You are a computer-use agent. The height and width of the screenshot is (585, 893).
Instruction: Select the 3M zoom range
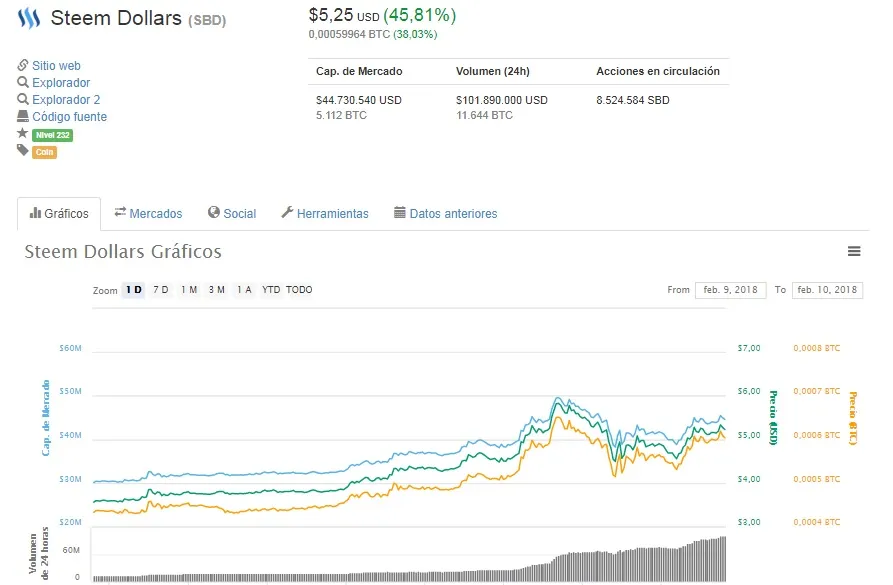coord(216,290)
